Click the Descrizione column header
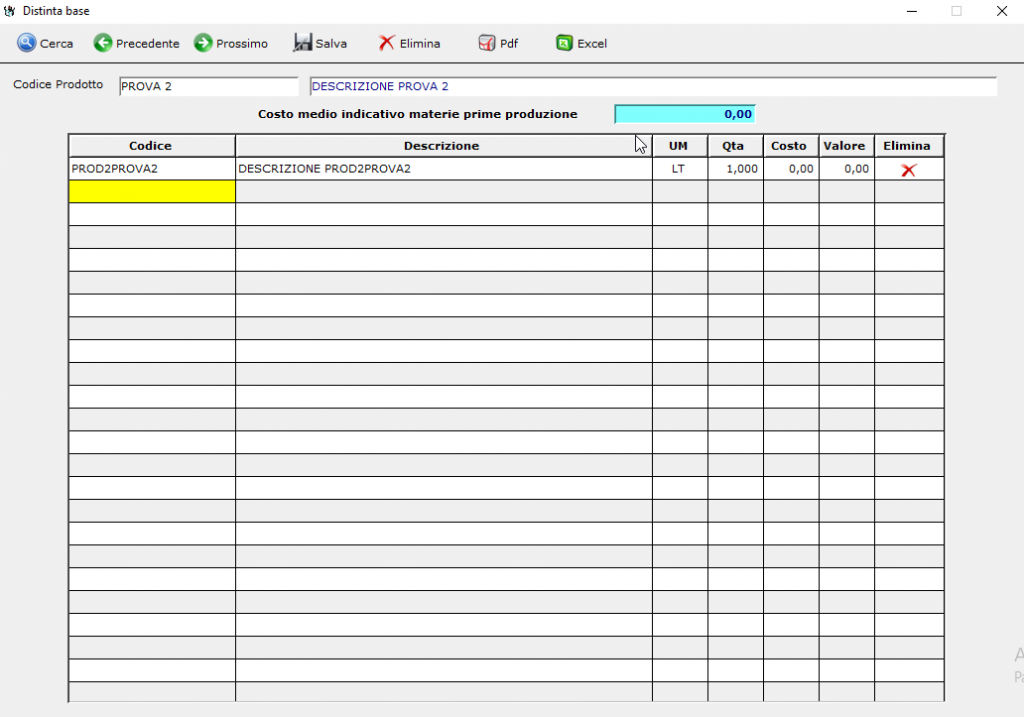Image resolution: width=1024 pixels, height=717 pixels. coord(442,146)
